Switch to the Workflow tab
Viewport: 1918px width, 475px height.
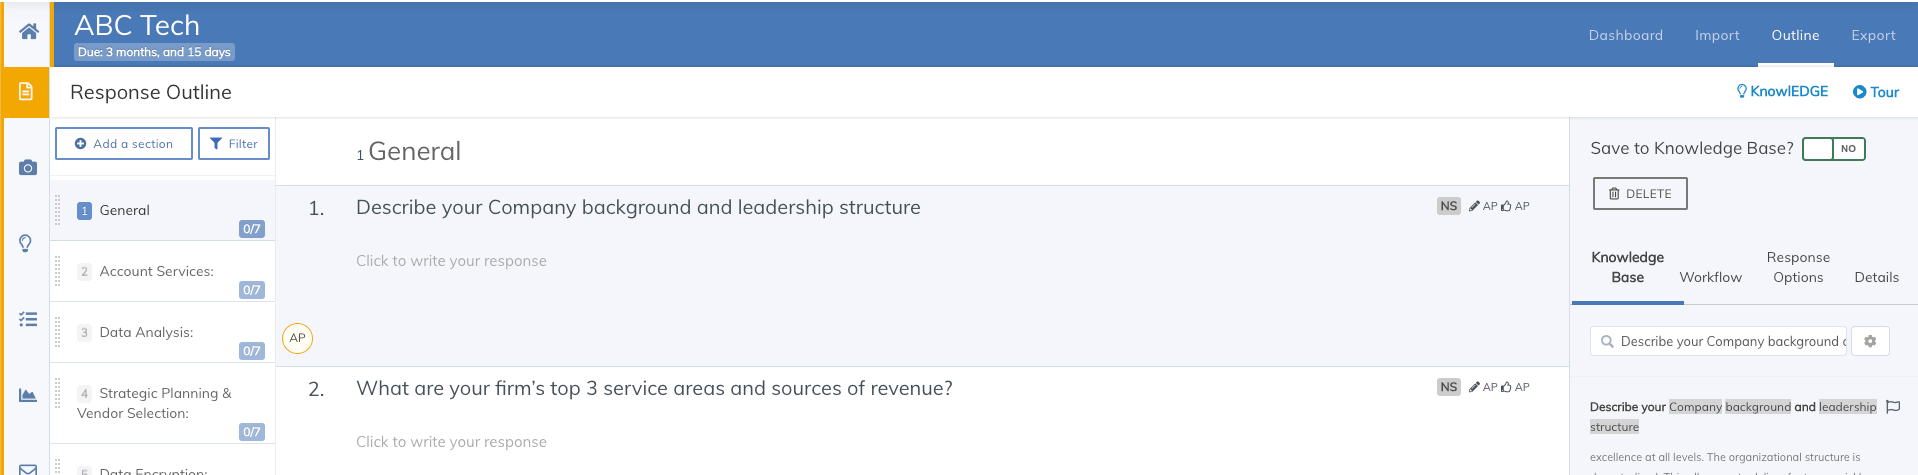pyautogui.click(x=1710, y=277)
